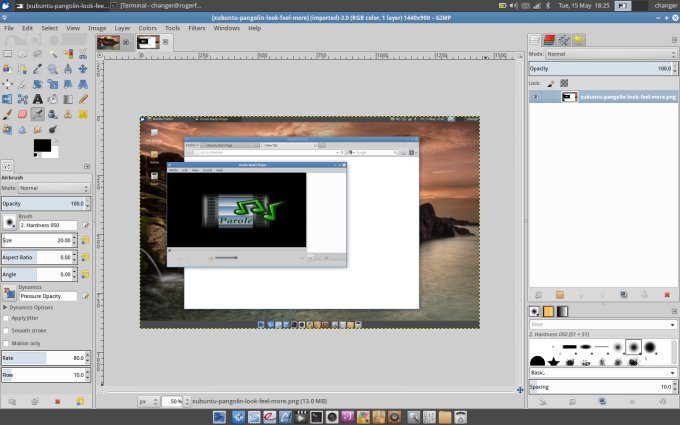This screenshot has width=680, height=425.
Task: Create a new layer group folder icon
Action: point(560,294)
